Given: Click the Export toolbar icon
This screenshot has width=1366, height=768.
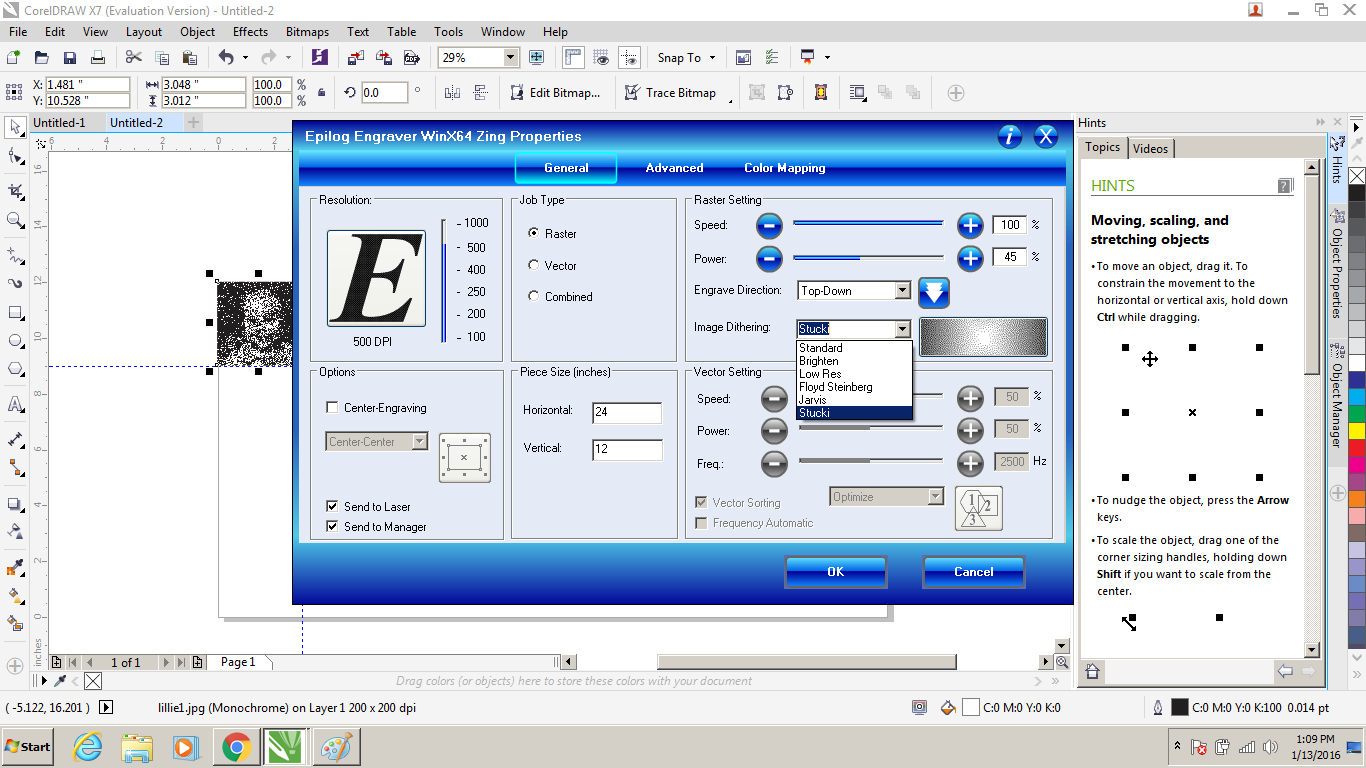Looking at the screenshot, I should coord(383,58).
